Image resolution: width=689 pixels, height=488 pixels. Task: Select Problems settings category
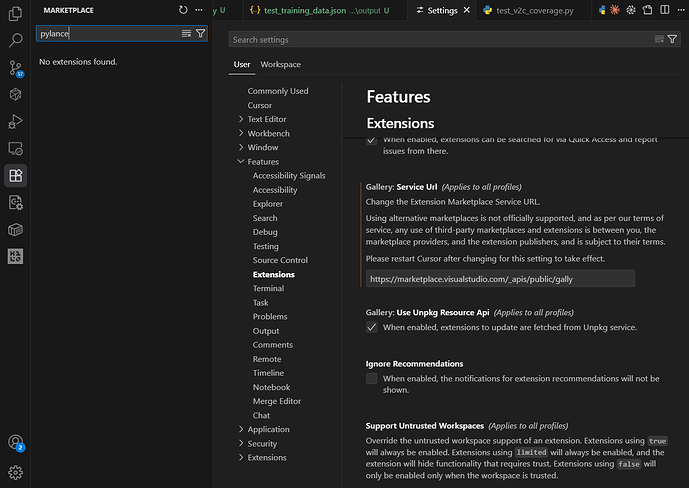click(x=270, y=316)
